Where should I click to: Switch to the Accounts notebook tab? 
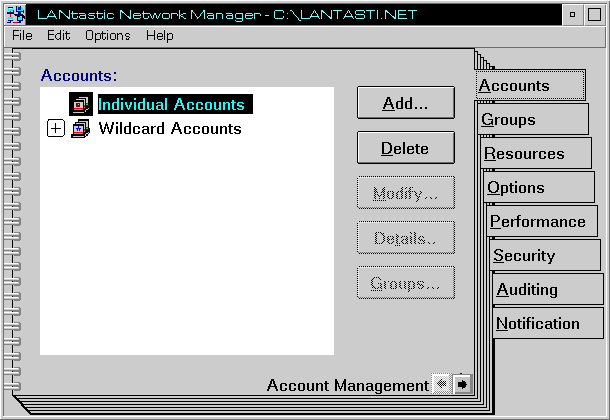click(x=531, y=86)
